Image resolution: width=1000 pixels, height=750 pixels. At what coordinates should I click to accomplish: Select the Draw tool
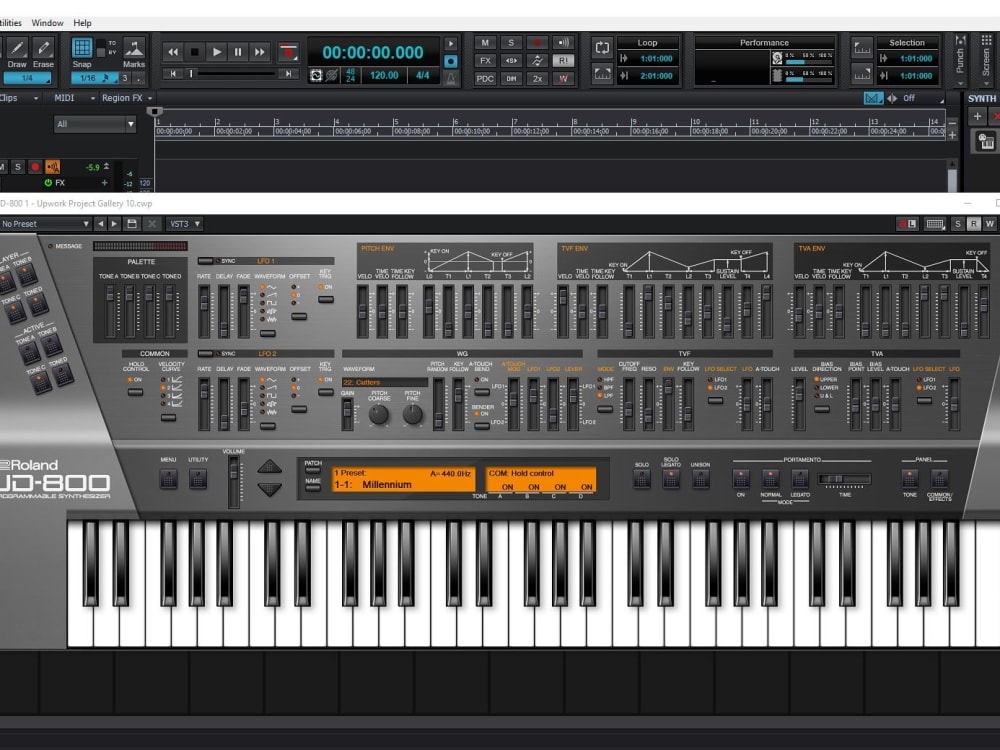(x=17, y=48)
